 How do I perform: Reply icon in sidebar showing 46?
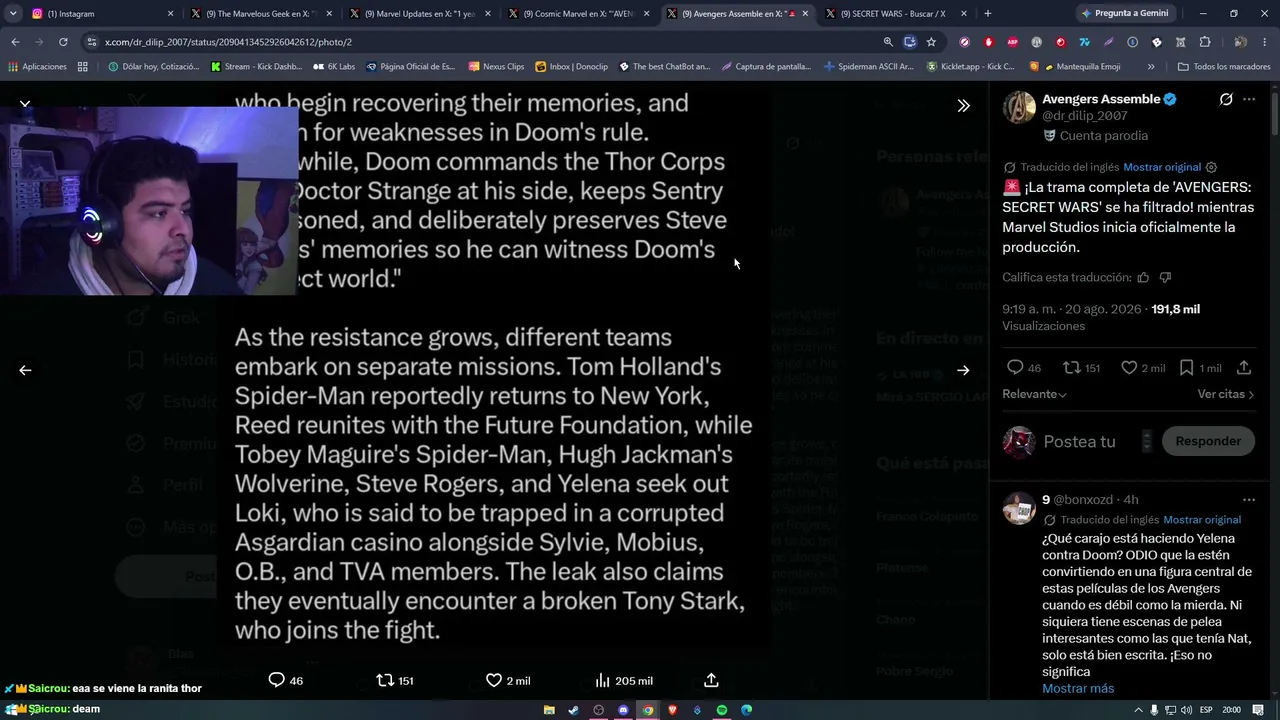click(1015, 367)
